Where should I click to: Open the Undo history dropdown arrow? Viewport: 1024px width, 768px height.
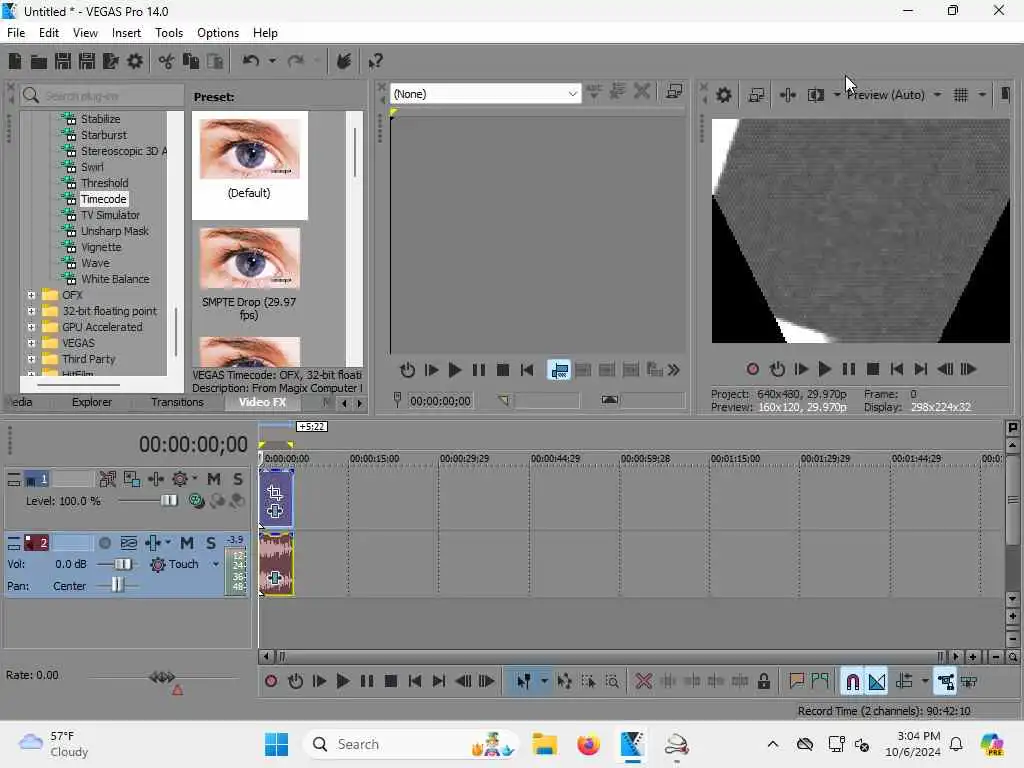coord(272,61)
